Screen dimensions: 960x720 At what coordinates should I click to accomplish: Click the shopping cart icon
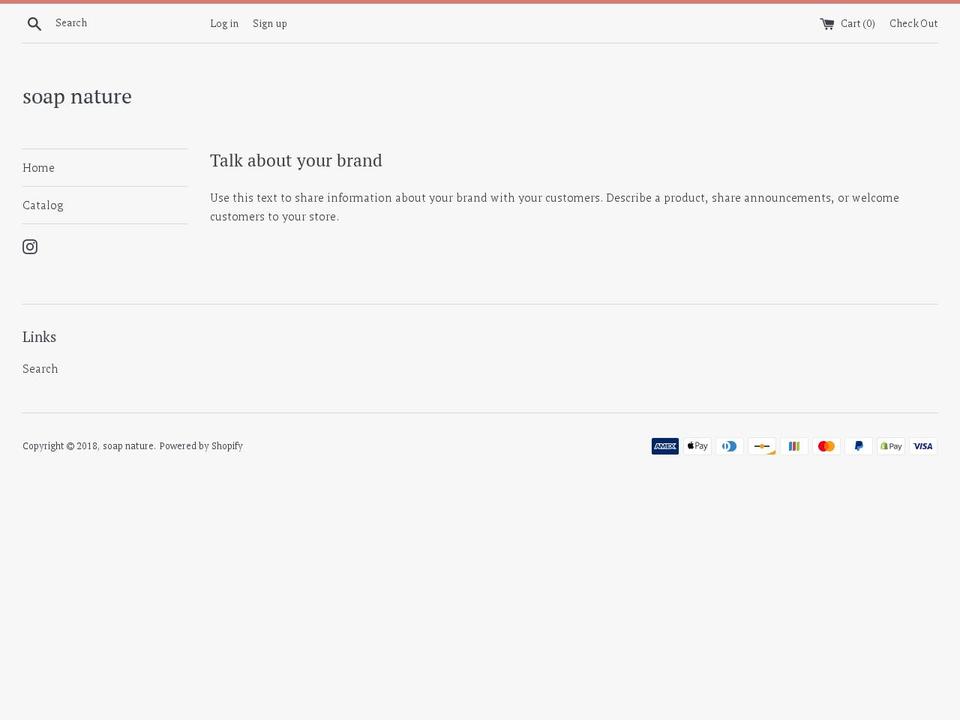(x=827, y=24)
